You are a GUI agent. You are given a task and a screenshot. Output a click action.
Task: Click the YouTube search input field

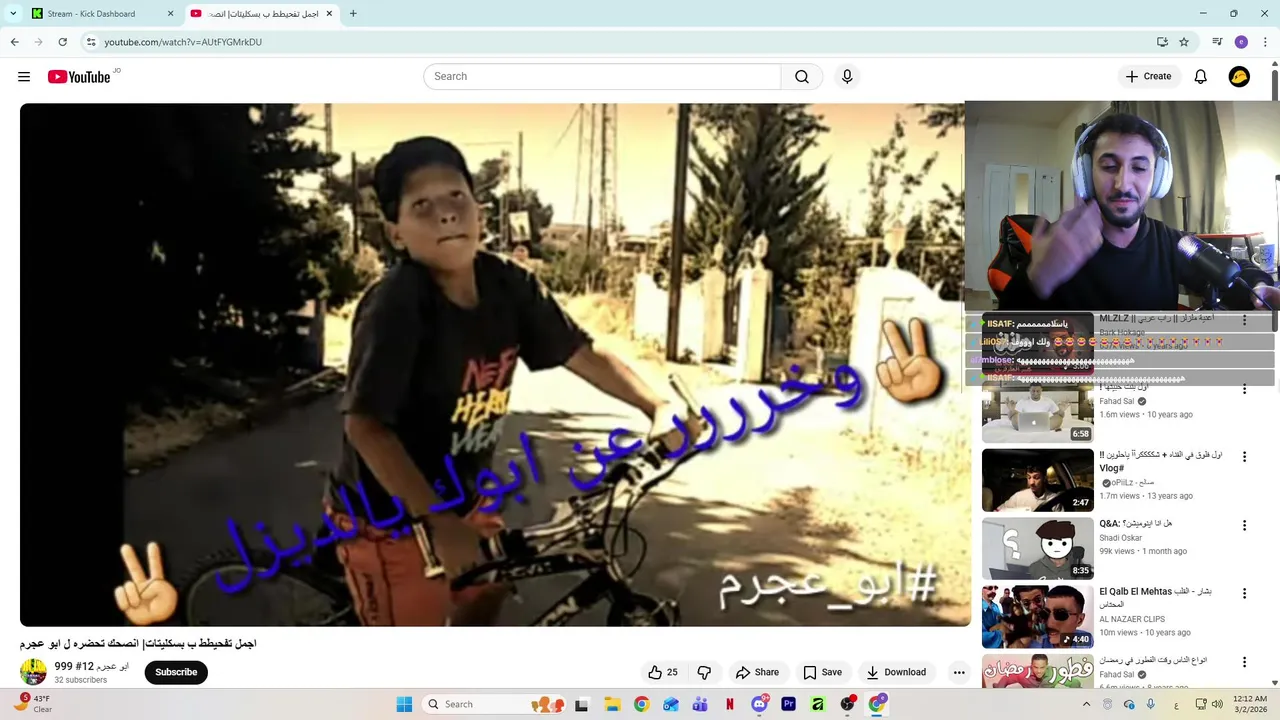(x=602, y=77)
